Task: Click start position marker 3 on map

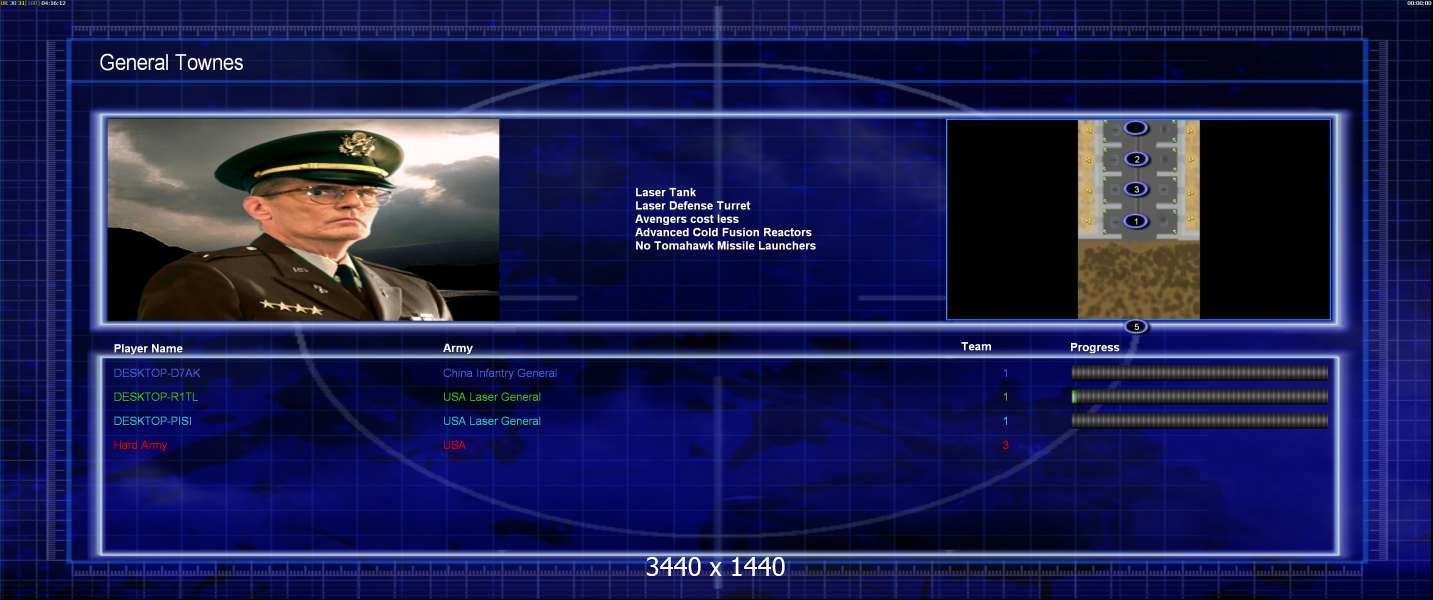Action: point(1135,189)
